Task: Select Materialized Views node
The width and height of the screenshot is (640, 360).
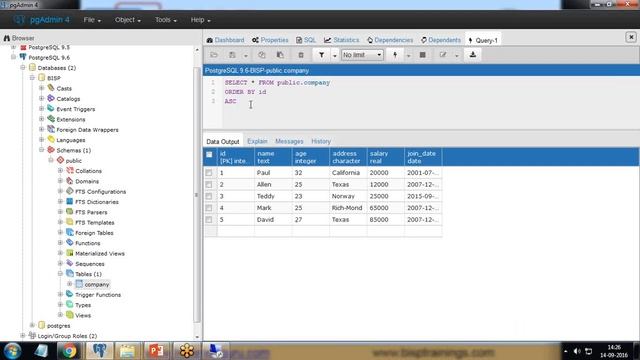Action: click(100, 253)
